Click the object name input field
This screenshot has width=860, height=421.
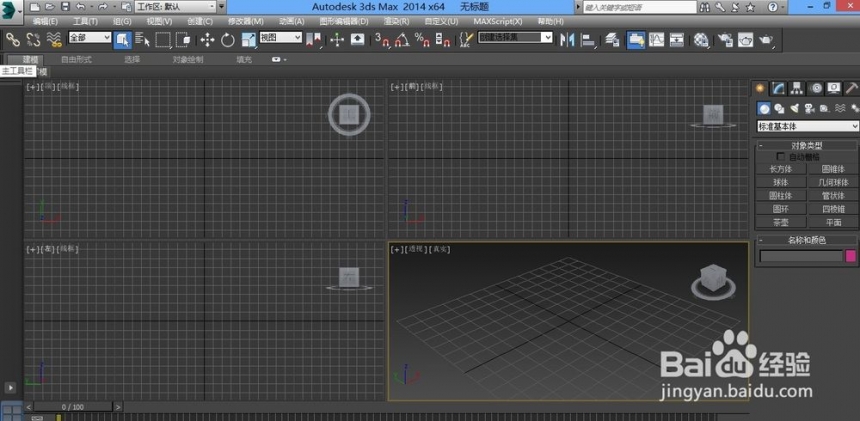pos(801,255)
